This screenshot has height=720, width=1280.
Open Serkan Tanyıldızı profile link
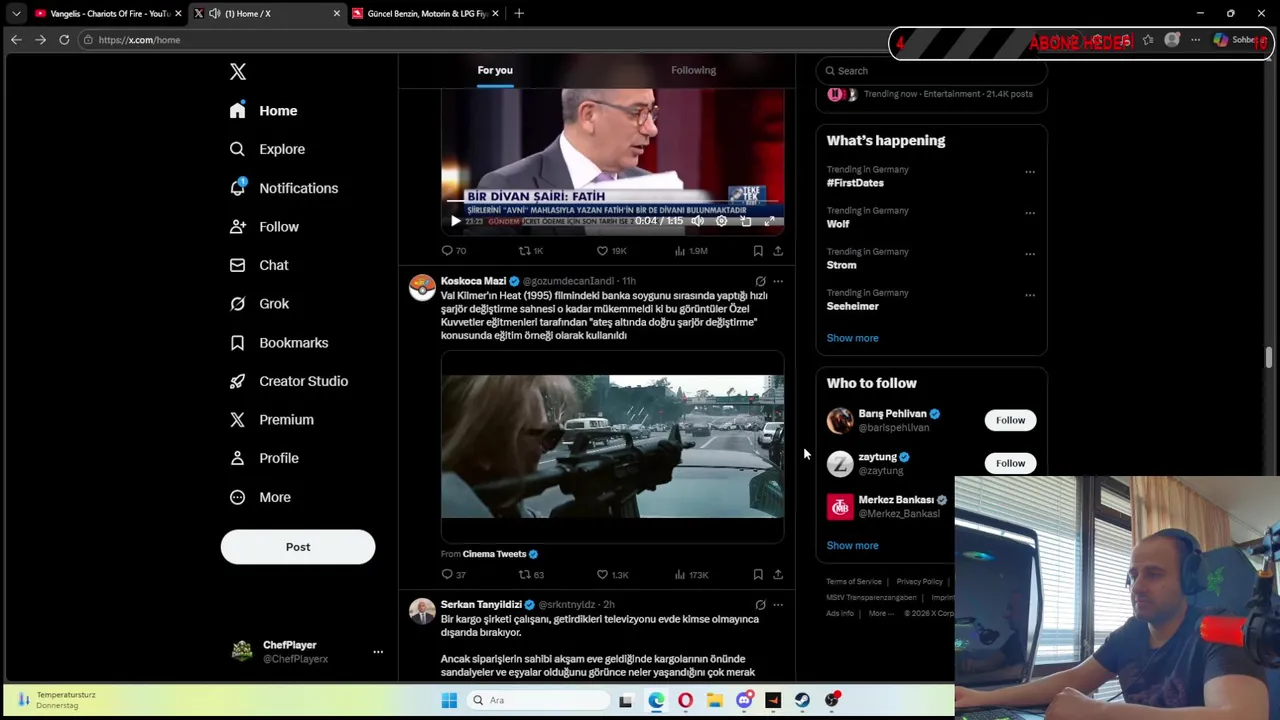pos(481,605)
